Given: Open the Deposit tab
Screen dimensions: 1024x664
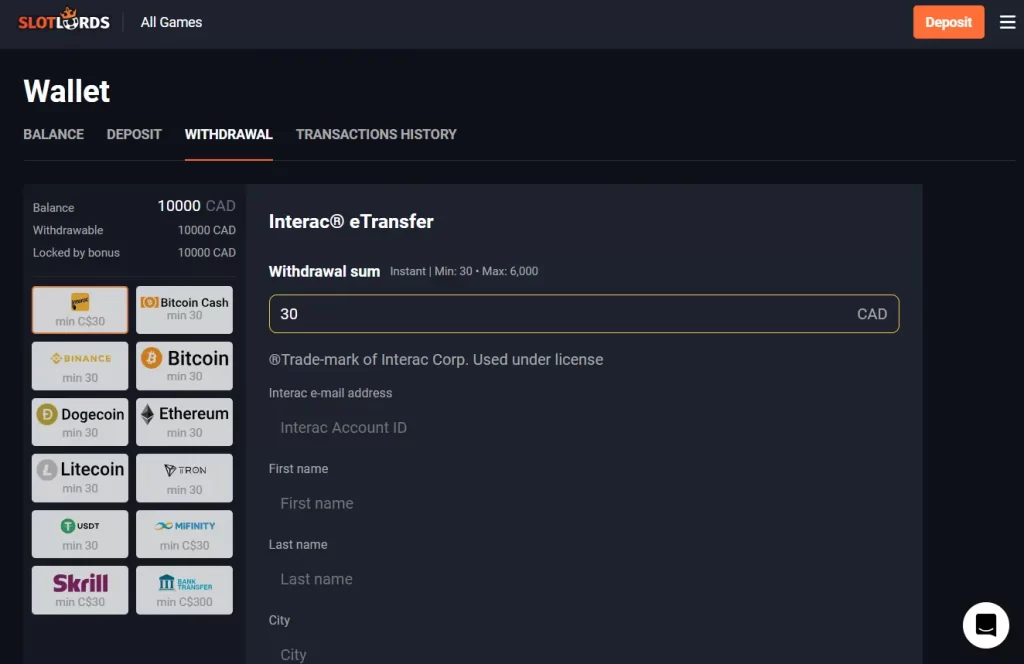Looking at the screenshot, I should (x=134, y=134).
